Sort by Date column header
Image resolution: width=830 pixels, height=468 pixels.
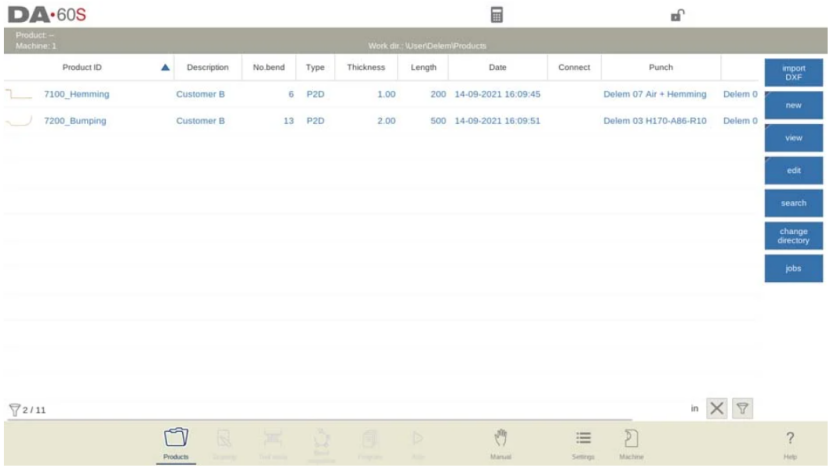click(497, 68)
